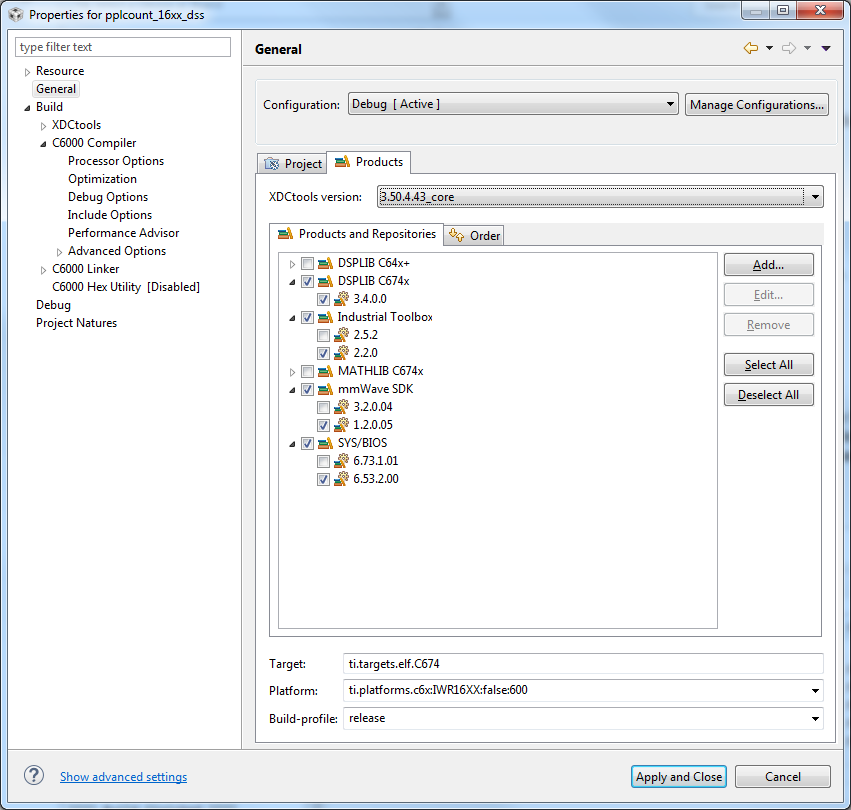Click the DSPLIB C64x+ product icon
Viewport: 851px width, 810px height.
(x=325, y=264)
